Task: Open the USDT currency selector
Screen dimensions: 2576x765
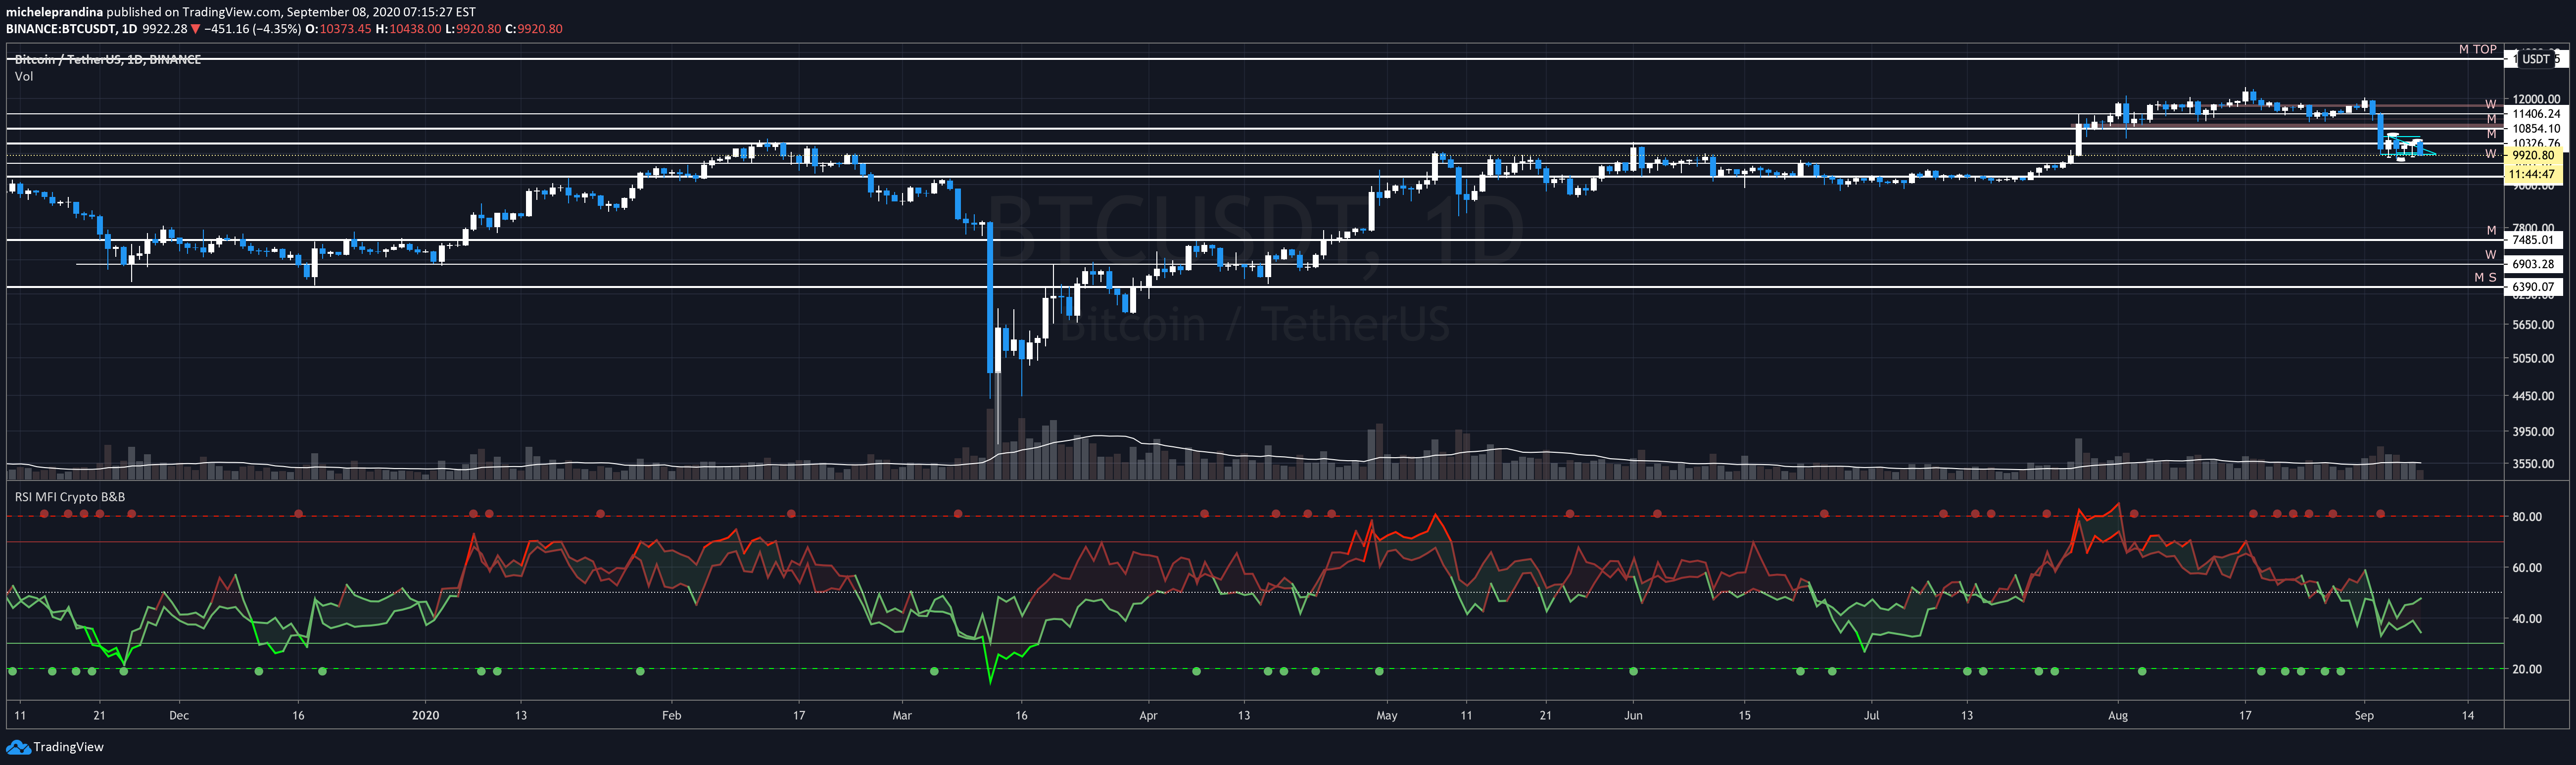Action: click(2535, 59)
